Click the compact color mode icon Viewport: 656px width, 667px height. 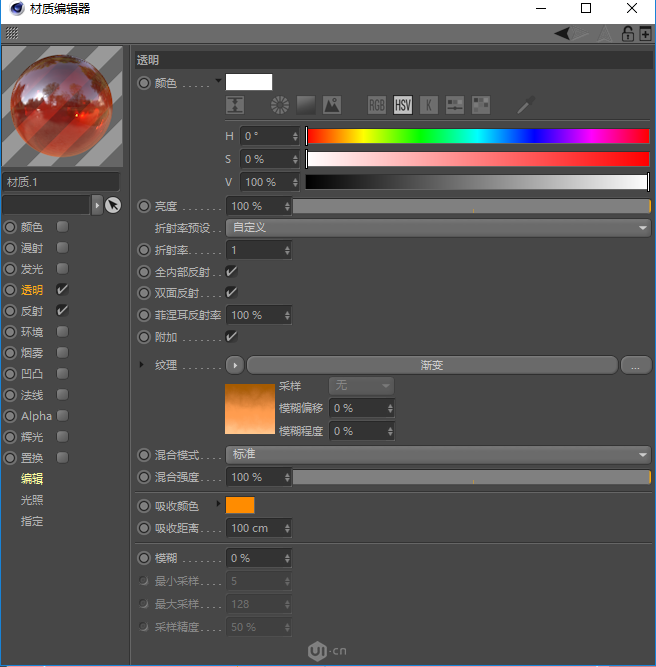pos(235,105)
